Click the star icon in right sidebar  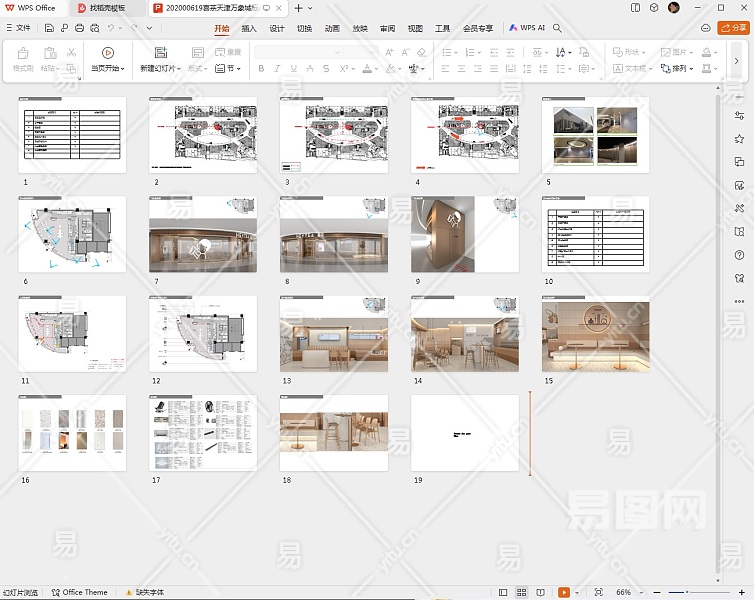[x=739, y=139]
